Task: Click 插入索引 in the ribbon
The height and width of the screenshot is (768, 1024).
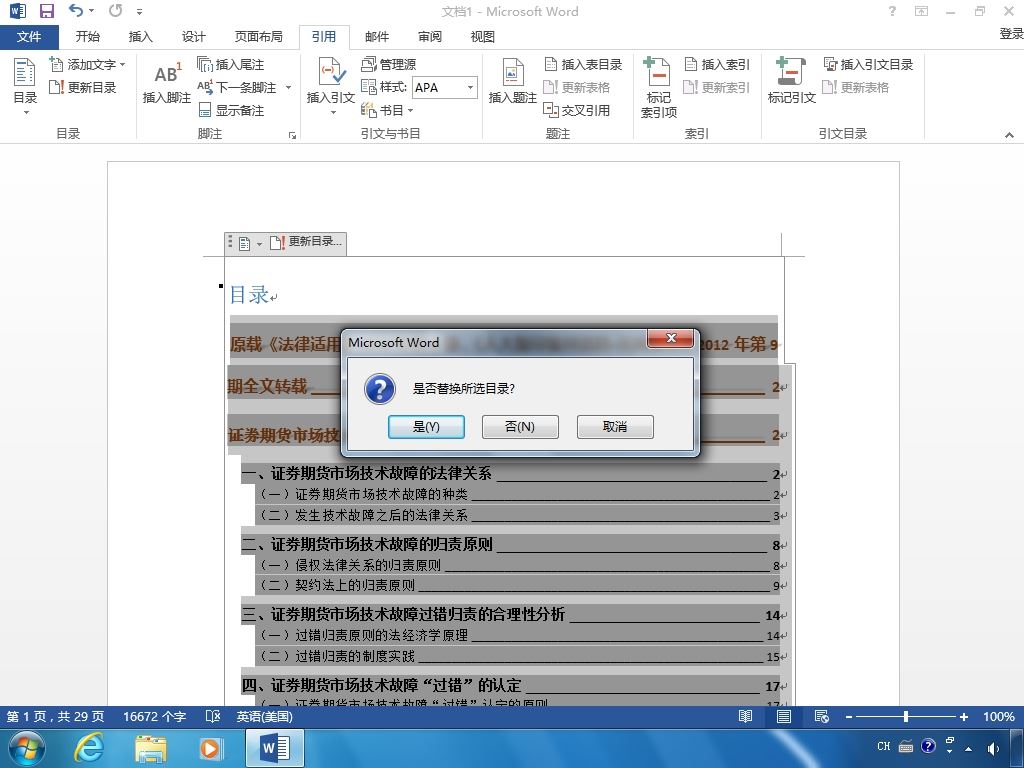Action: coord(717,64)
